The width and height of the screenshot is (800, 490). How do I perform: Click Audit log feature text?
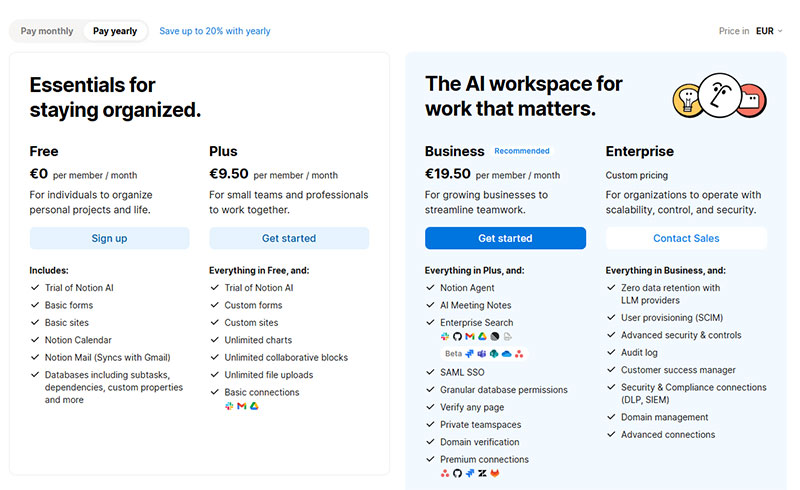pyautogui.click(x=639, y=353)
